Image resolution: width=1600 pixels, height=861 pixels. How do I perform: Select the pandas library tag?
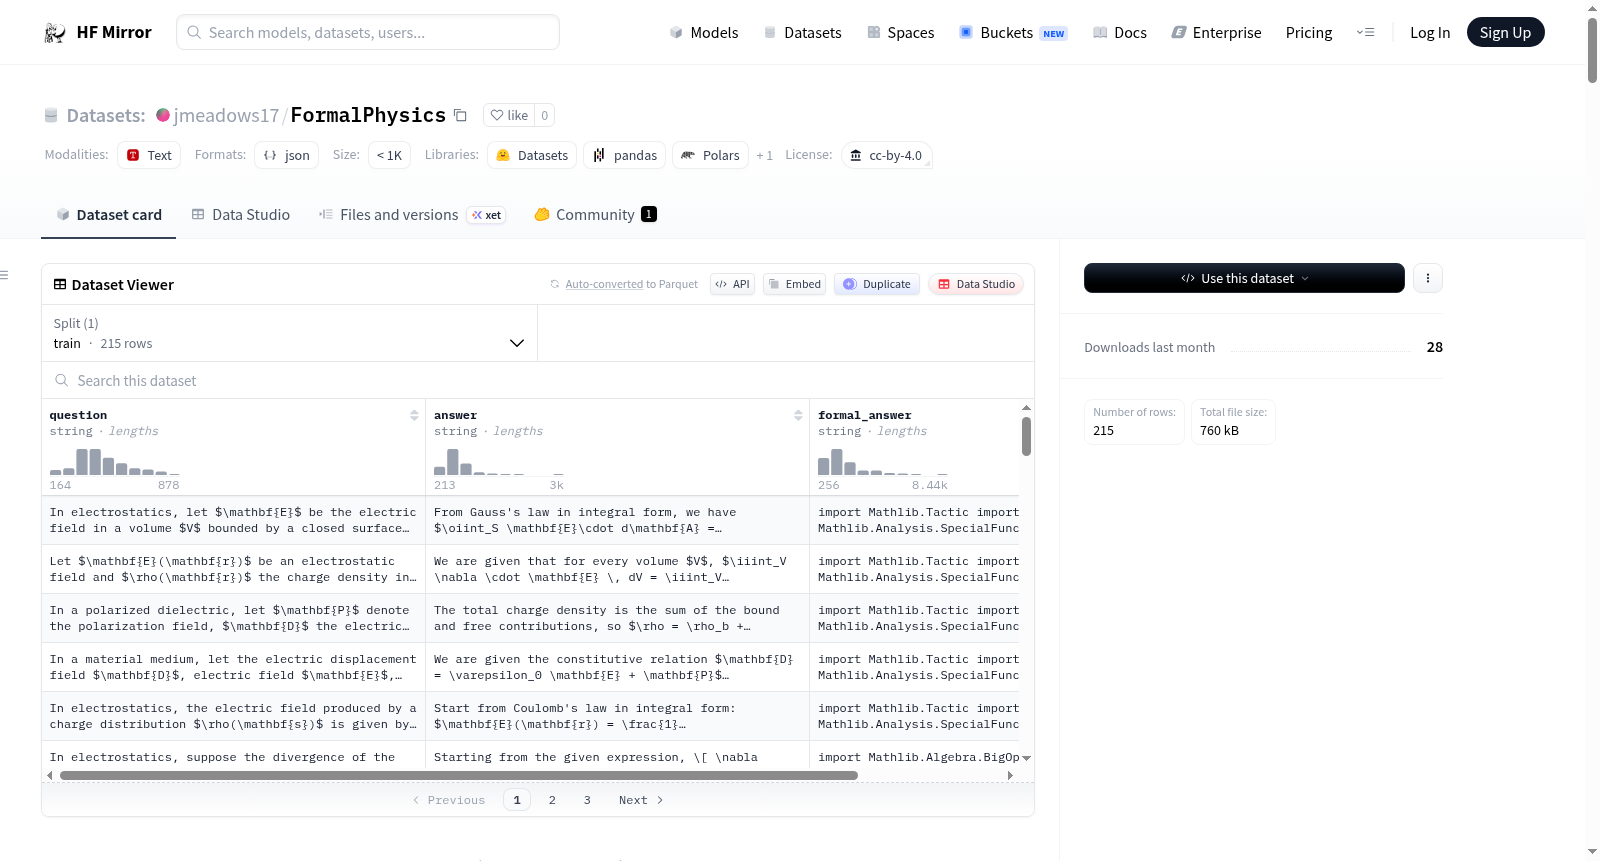tap(625, 155)
